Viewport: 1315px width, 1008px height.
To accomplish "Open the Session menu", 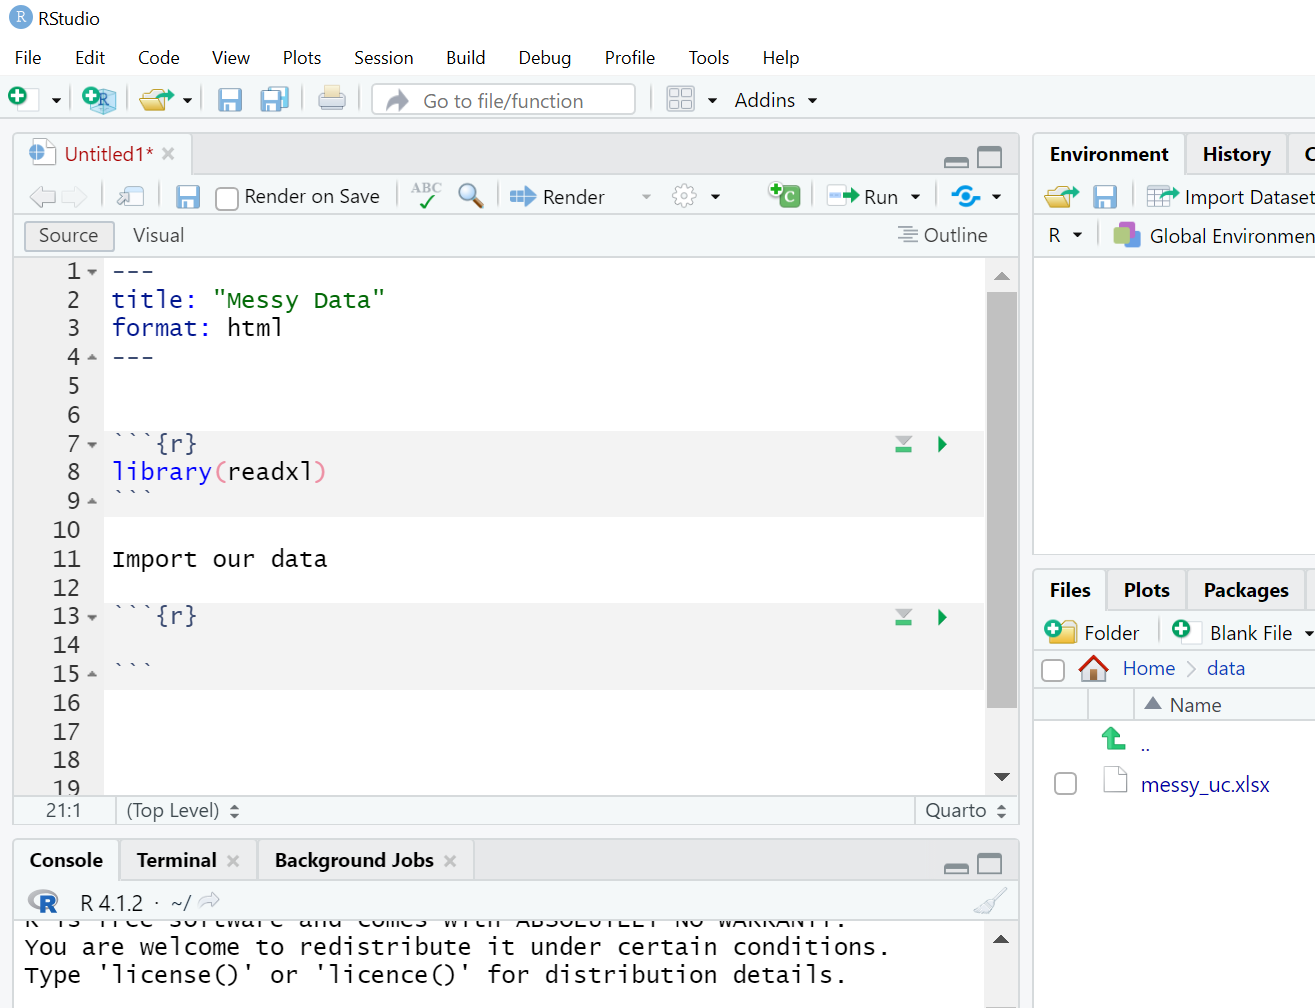I will 383,58.
